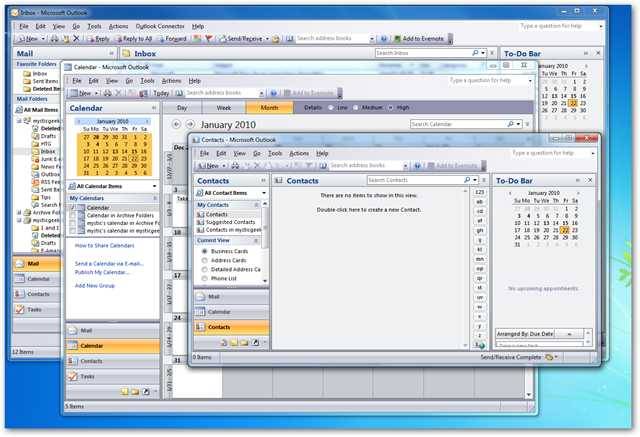Screen dimensions: 640x437
Task: Click the Add to Evernote button in Inbox window
Action: pyautogui.click(x=419, y=39)
